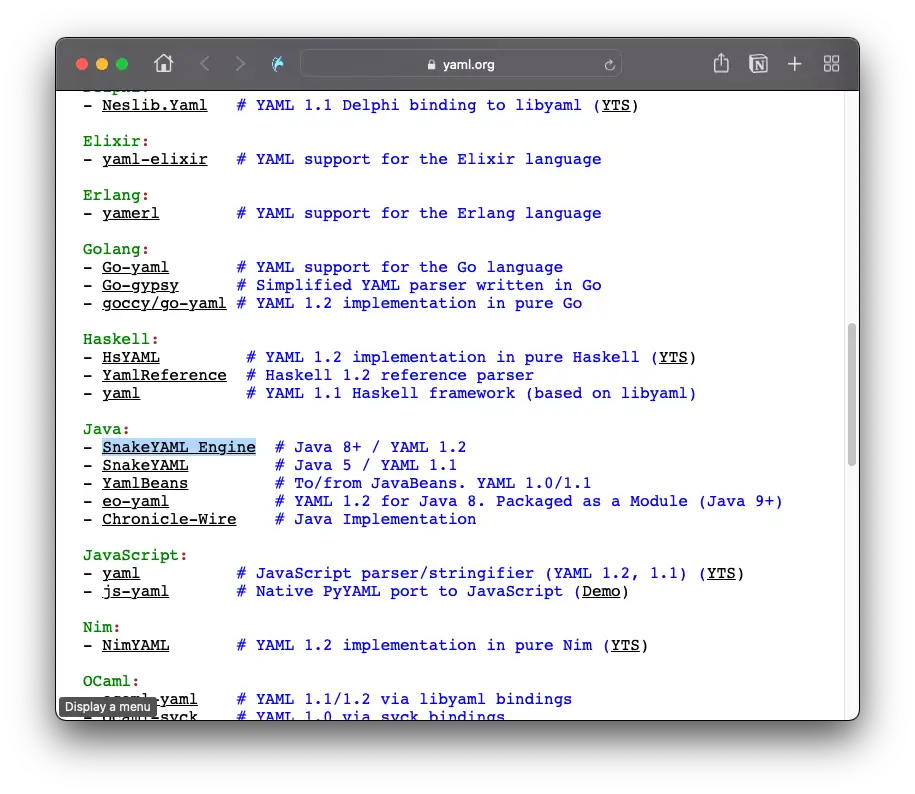Click the Haskell: heading text
915x794 pixels.
pyautogui.click(x=120, y=339)
